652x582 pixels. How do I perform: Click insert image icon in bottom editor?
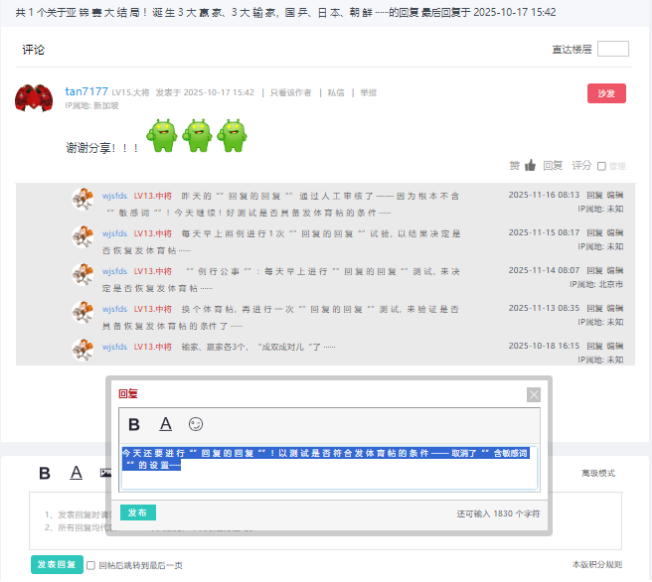click(105, 473)
